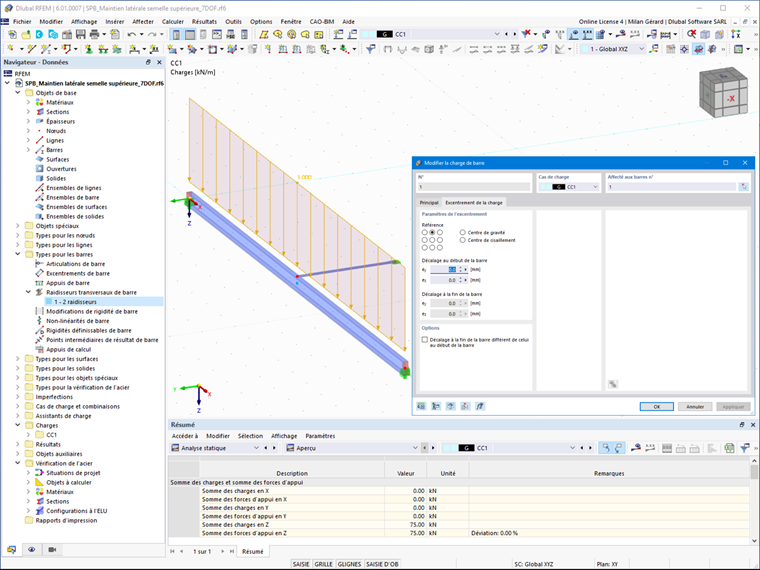Viewport: 760px width, 570px height.
Task: Click the black G color swatch in toolbar
Action: (x=384, y=34)
